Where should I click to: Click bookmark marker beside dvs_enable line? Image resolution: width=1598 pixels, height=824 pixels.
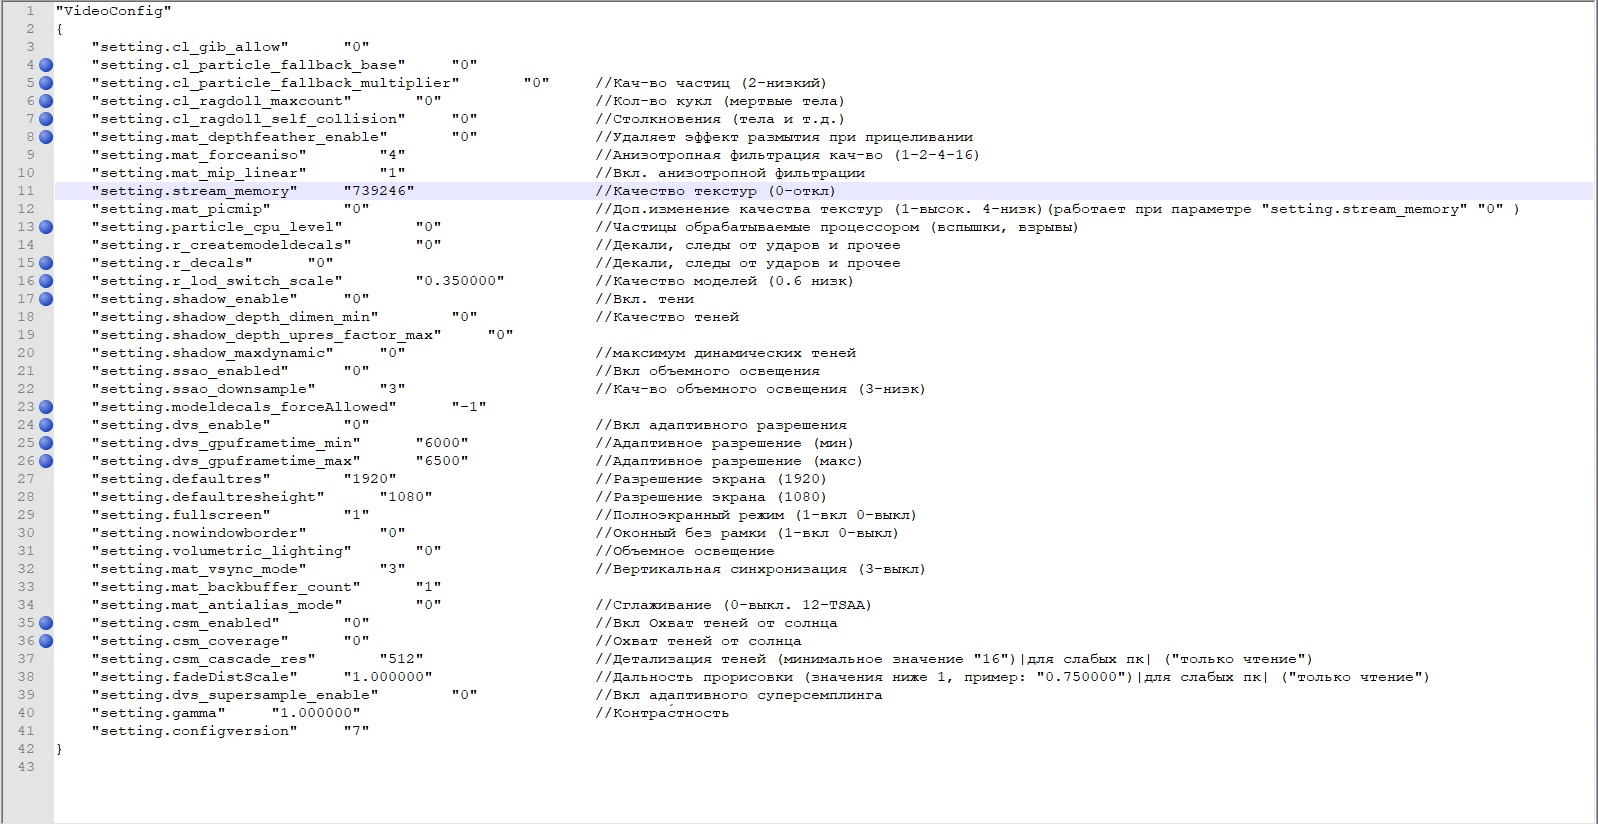[46, 425]
